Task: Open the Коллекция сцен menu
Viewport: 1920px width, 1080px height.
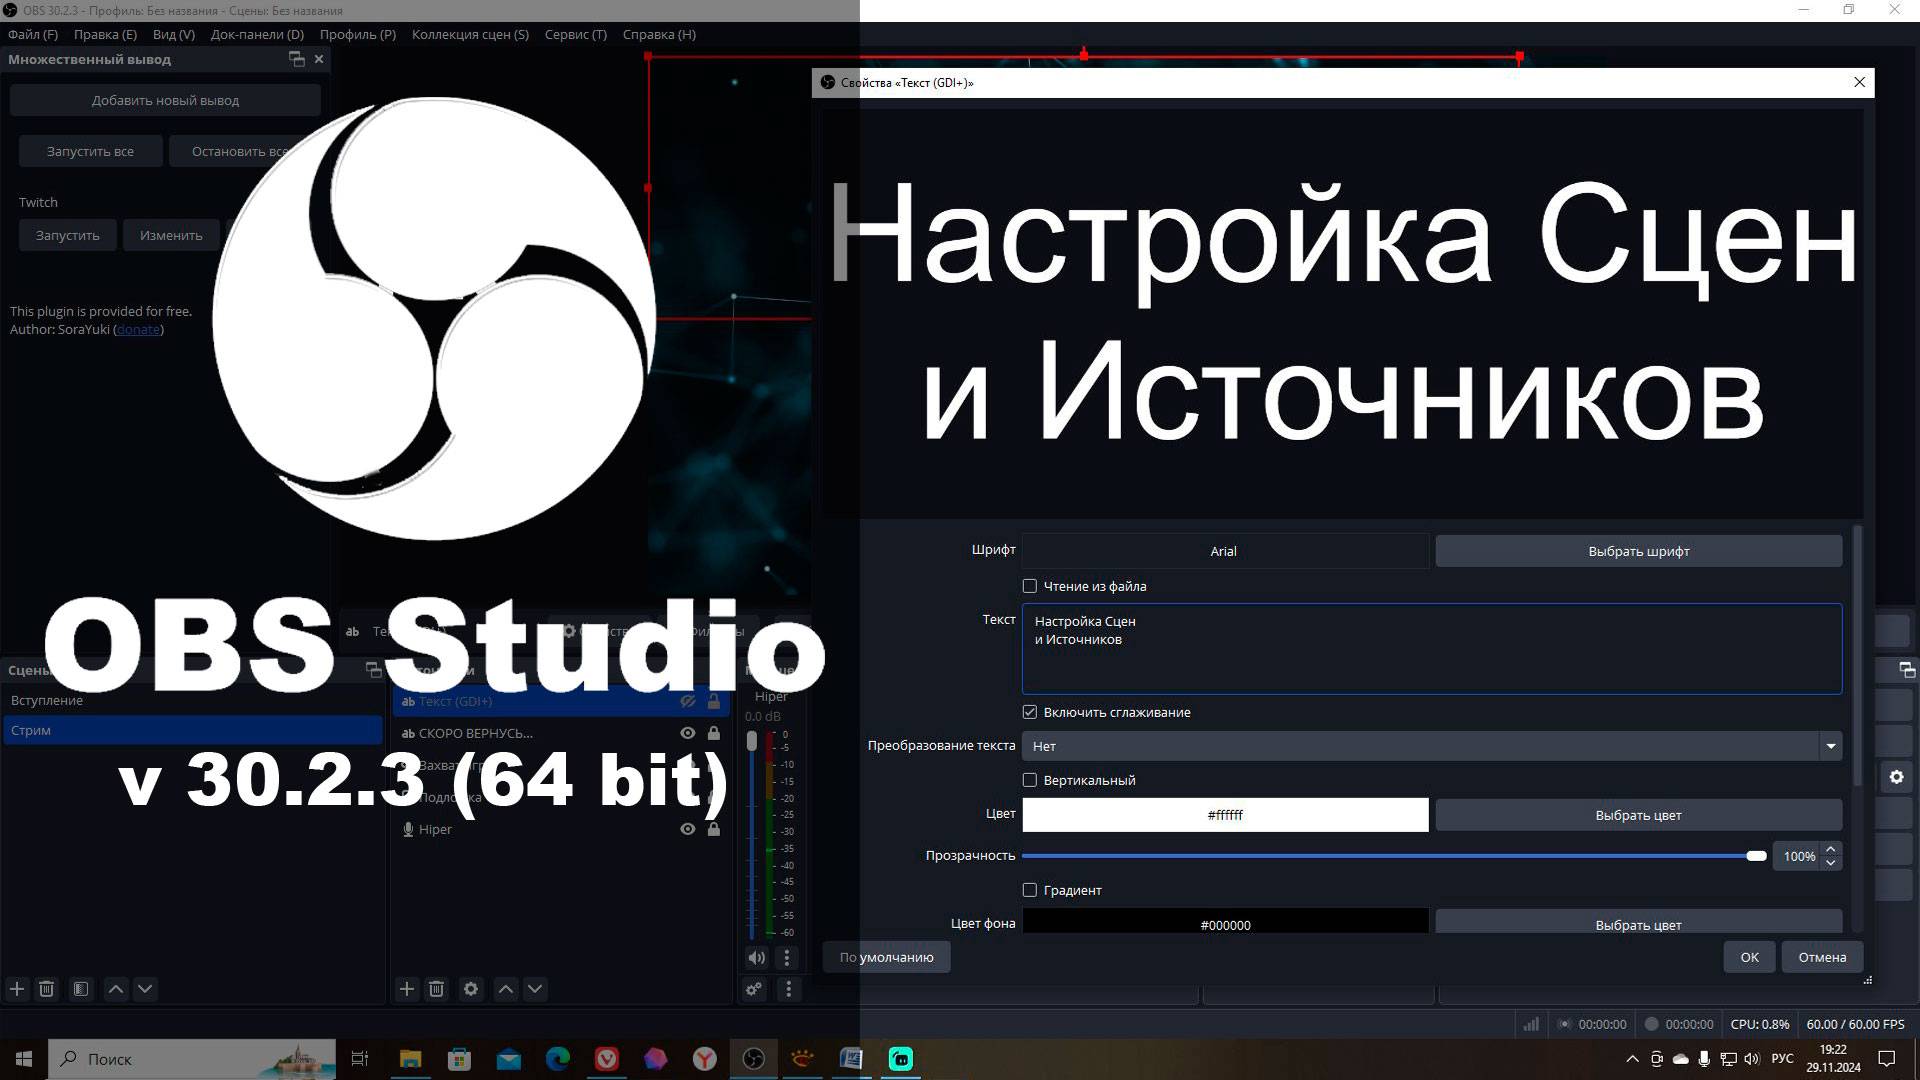Action: pyautogui.click(x=470, y=34)
